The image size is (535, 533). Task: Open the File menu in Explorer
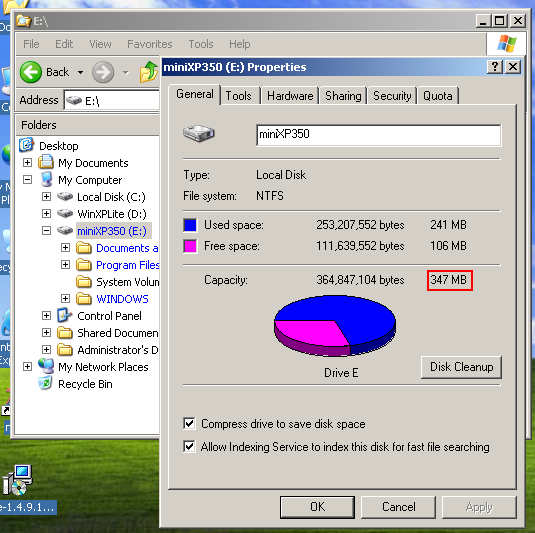[31, 44]
